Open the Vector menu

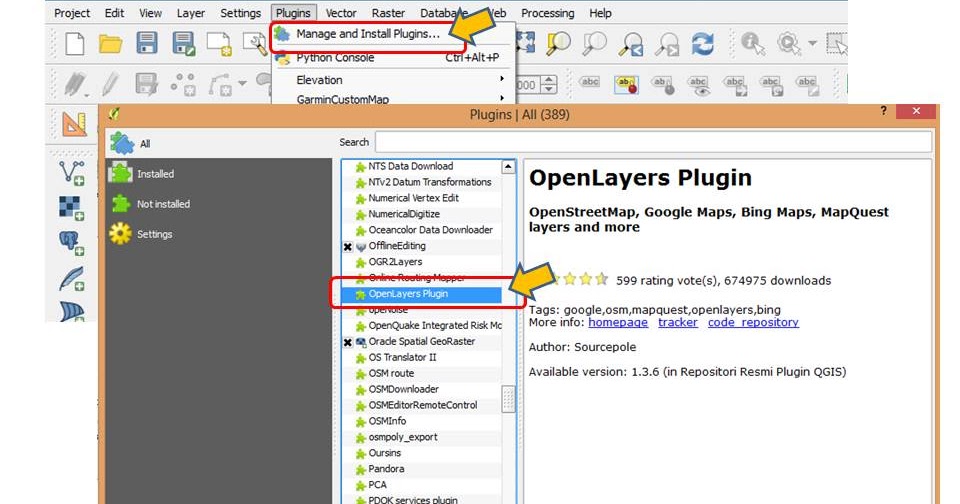pyautogui.click(x=341, y=13)
